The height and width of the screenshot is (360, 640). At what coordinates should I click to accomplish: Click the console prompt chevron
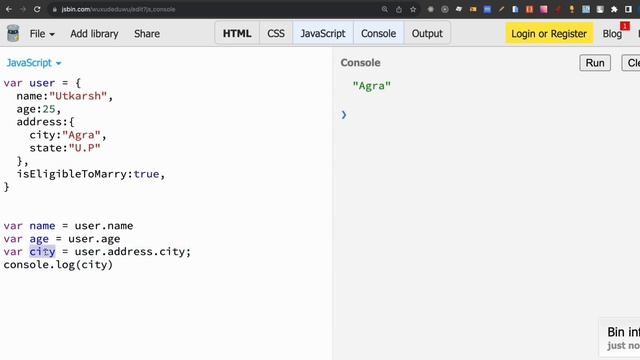344,115
